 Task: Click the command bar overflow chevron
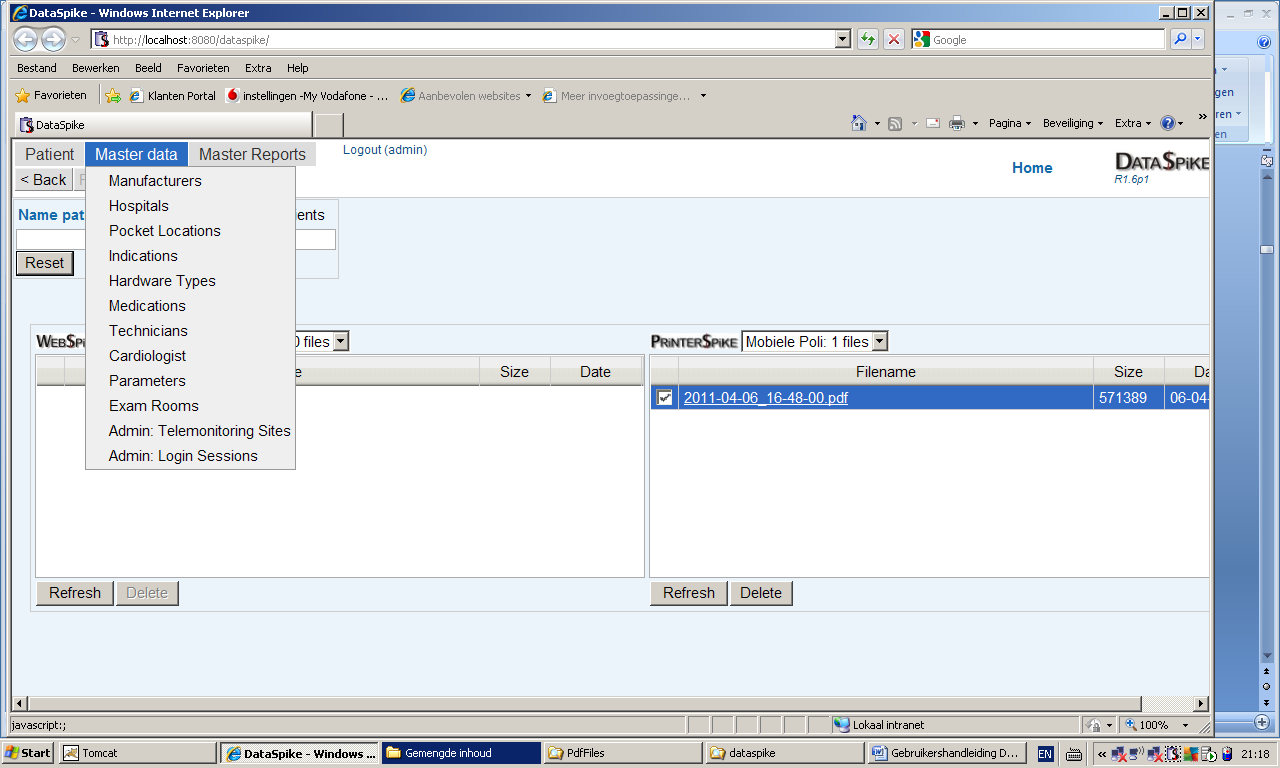(x=1202, y=118)
